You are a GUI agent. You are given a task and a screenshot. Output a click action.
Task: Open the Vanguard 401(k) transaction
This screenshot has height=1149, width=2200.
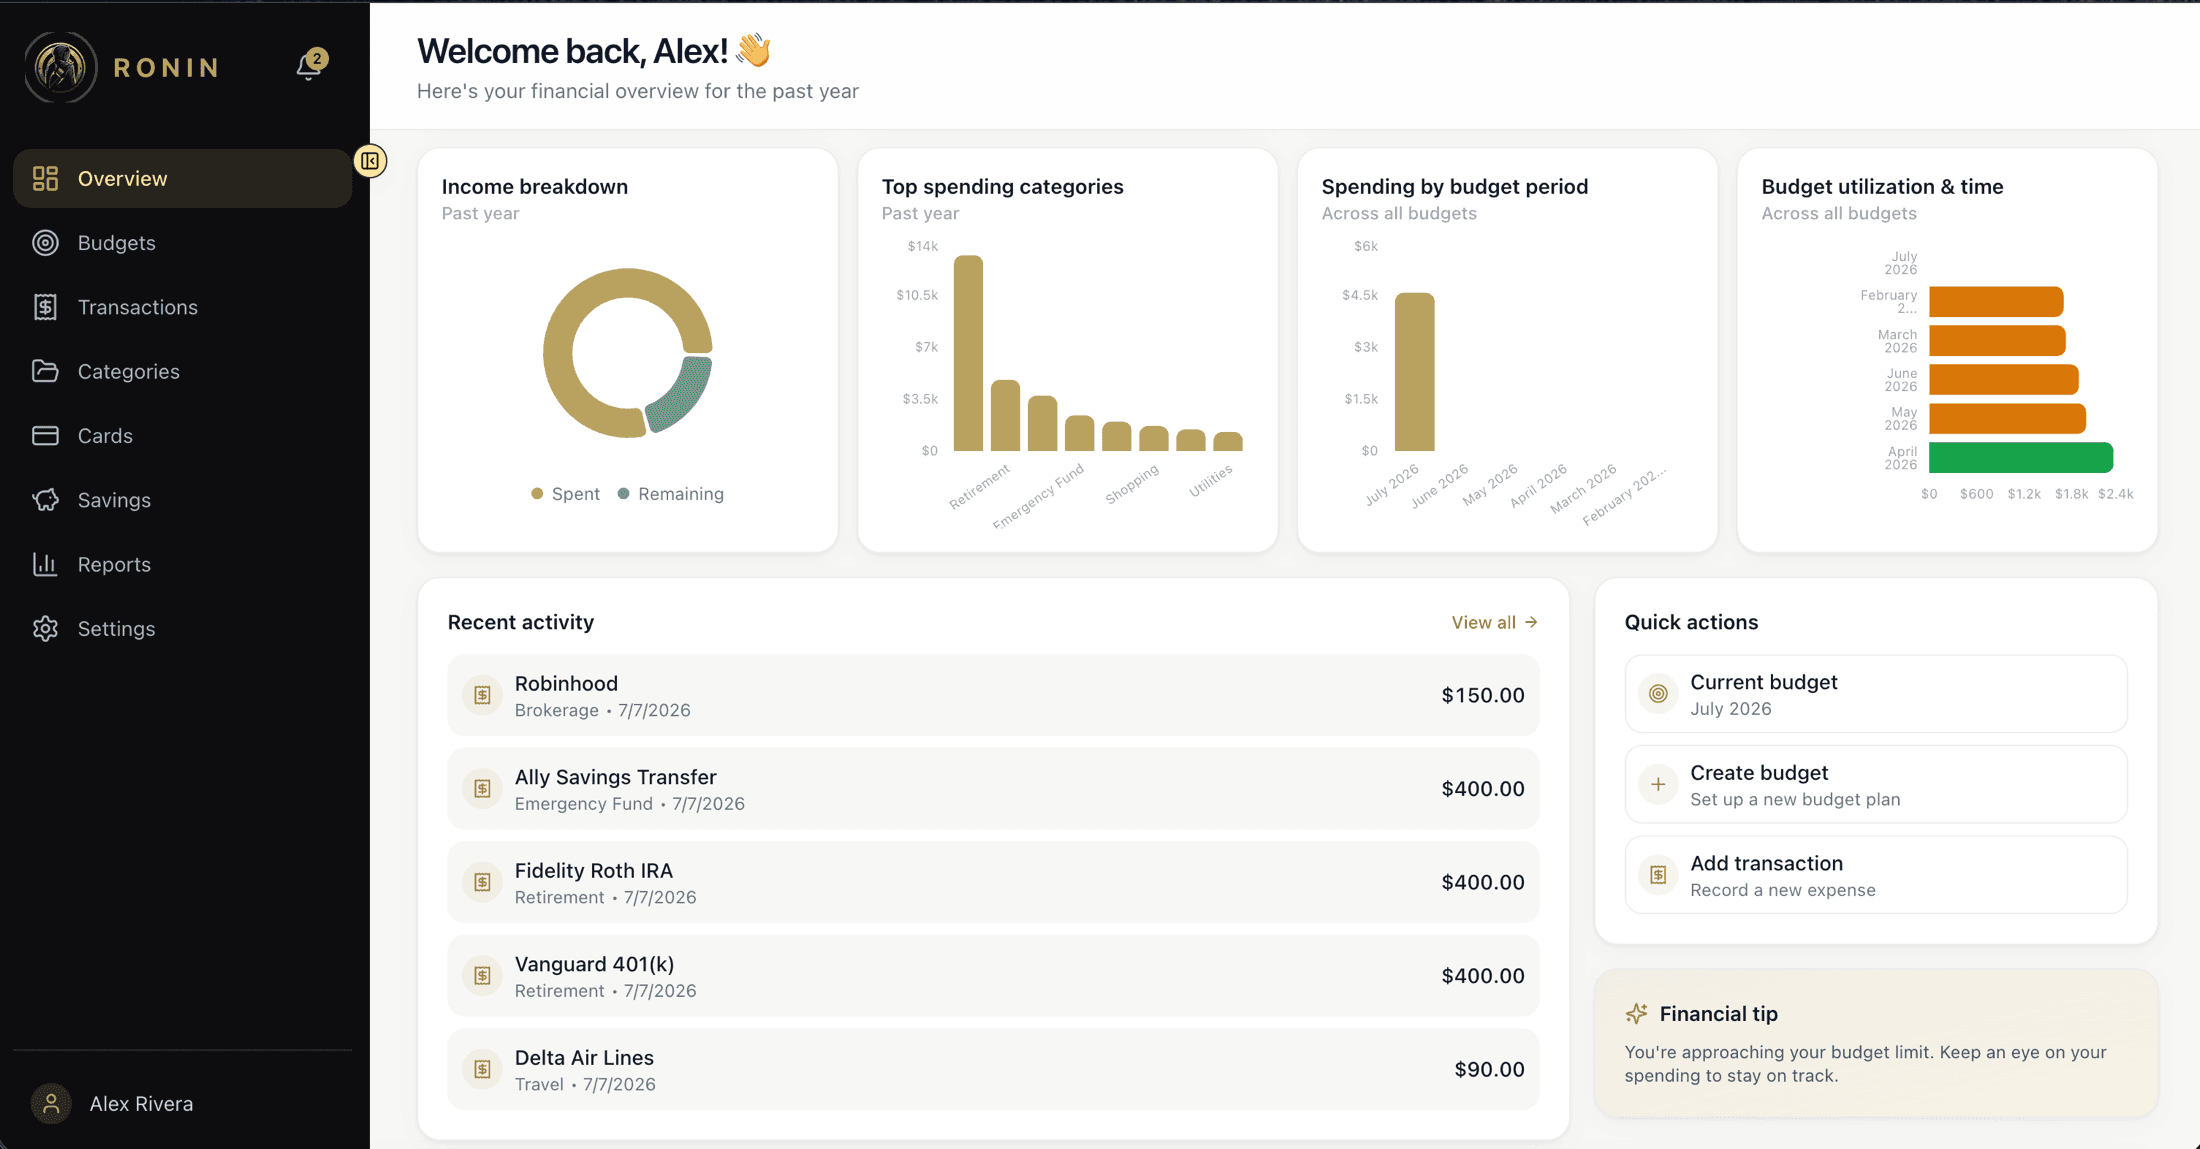click(x=993, y=976)
